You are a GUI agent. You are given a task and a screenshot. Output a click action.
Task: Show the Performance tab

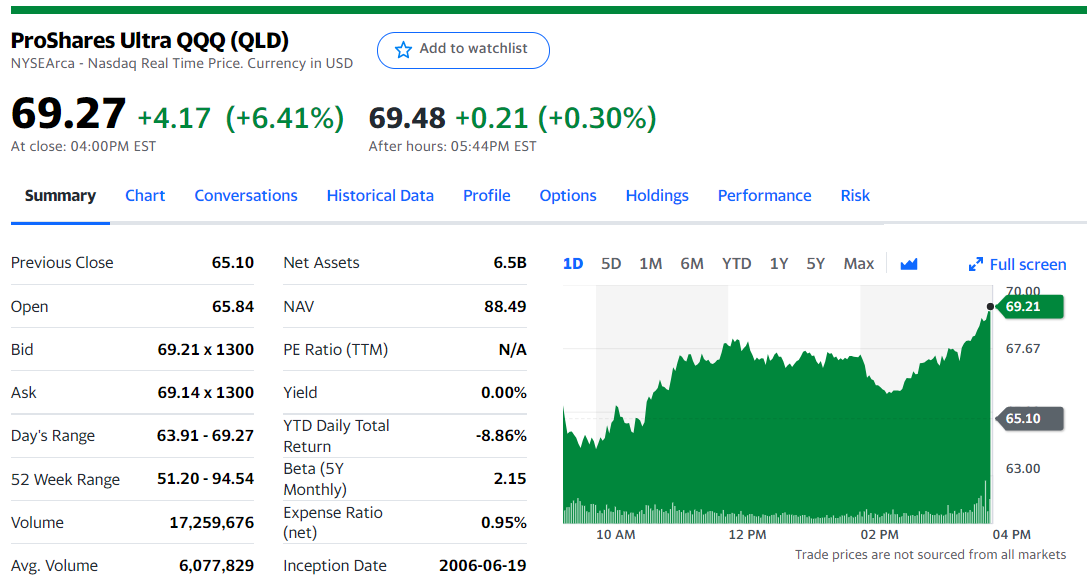[x=764, y=195]
